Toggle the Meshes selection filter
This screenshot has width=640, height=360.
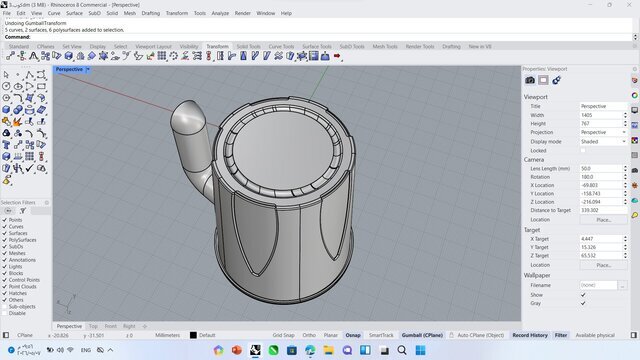pyautogui.click(x=4, y=253)
